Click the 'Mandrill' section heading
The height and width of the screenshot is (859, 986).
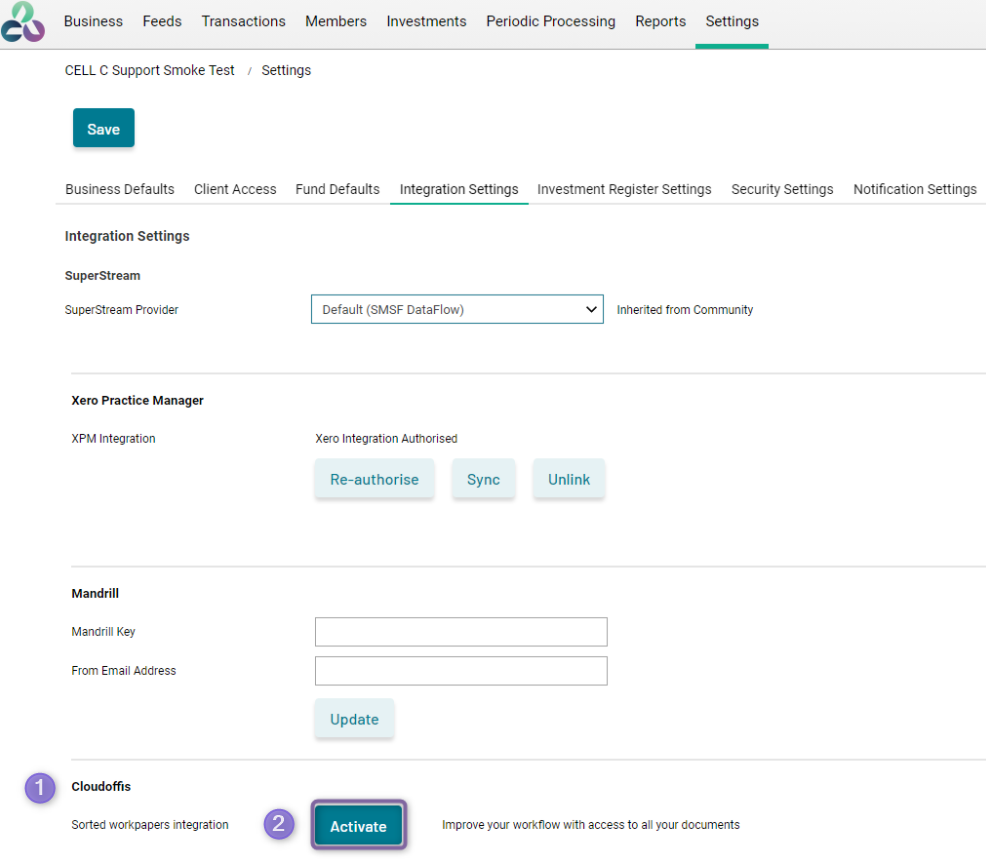pyautogui.click(x=95, y=594)
